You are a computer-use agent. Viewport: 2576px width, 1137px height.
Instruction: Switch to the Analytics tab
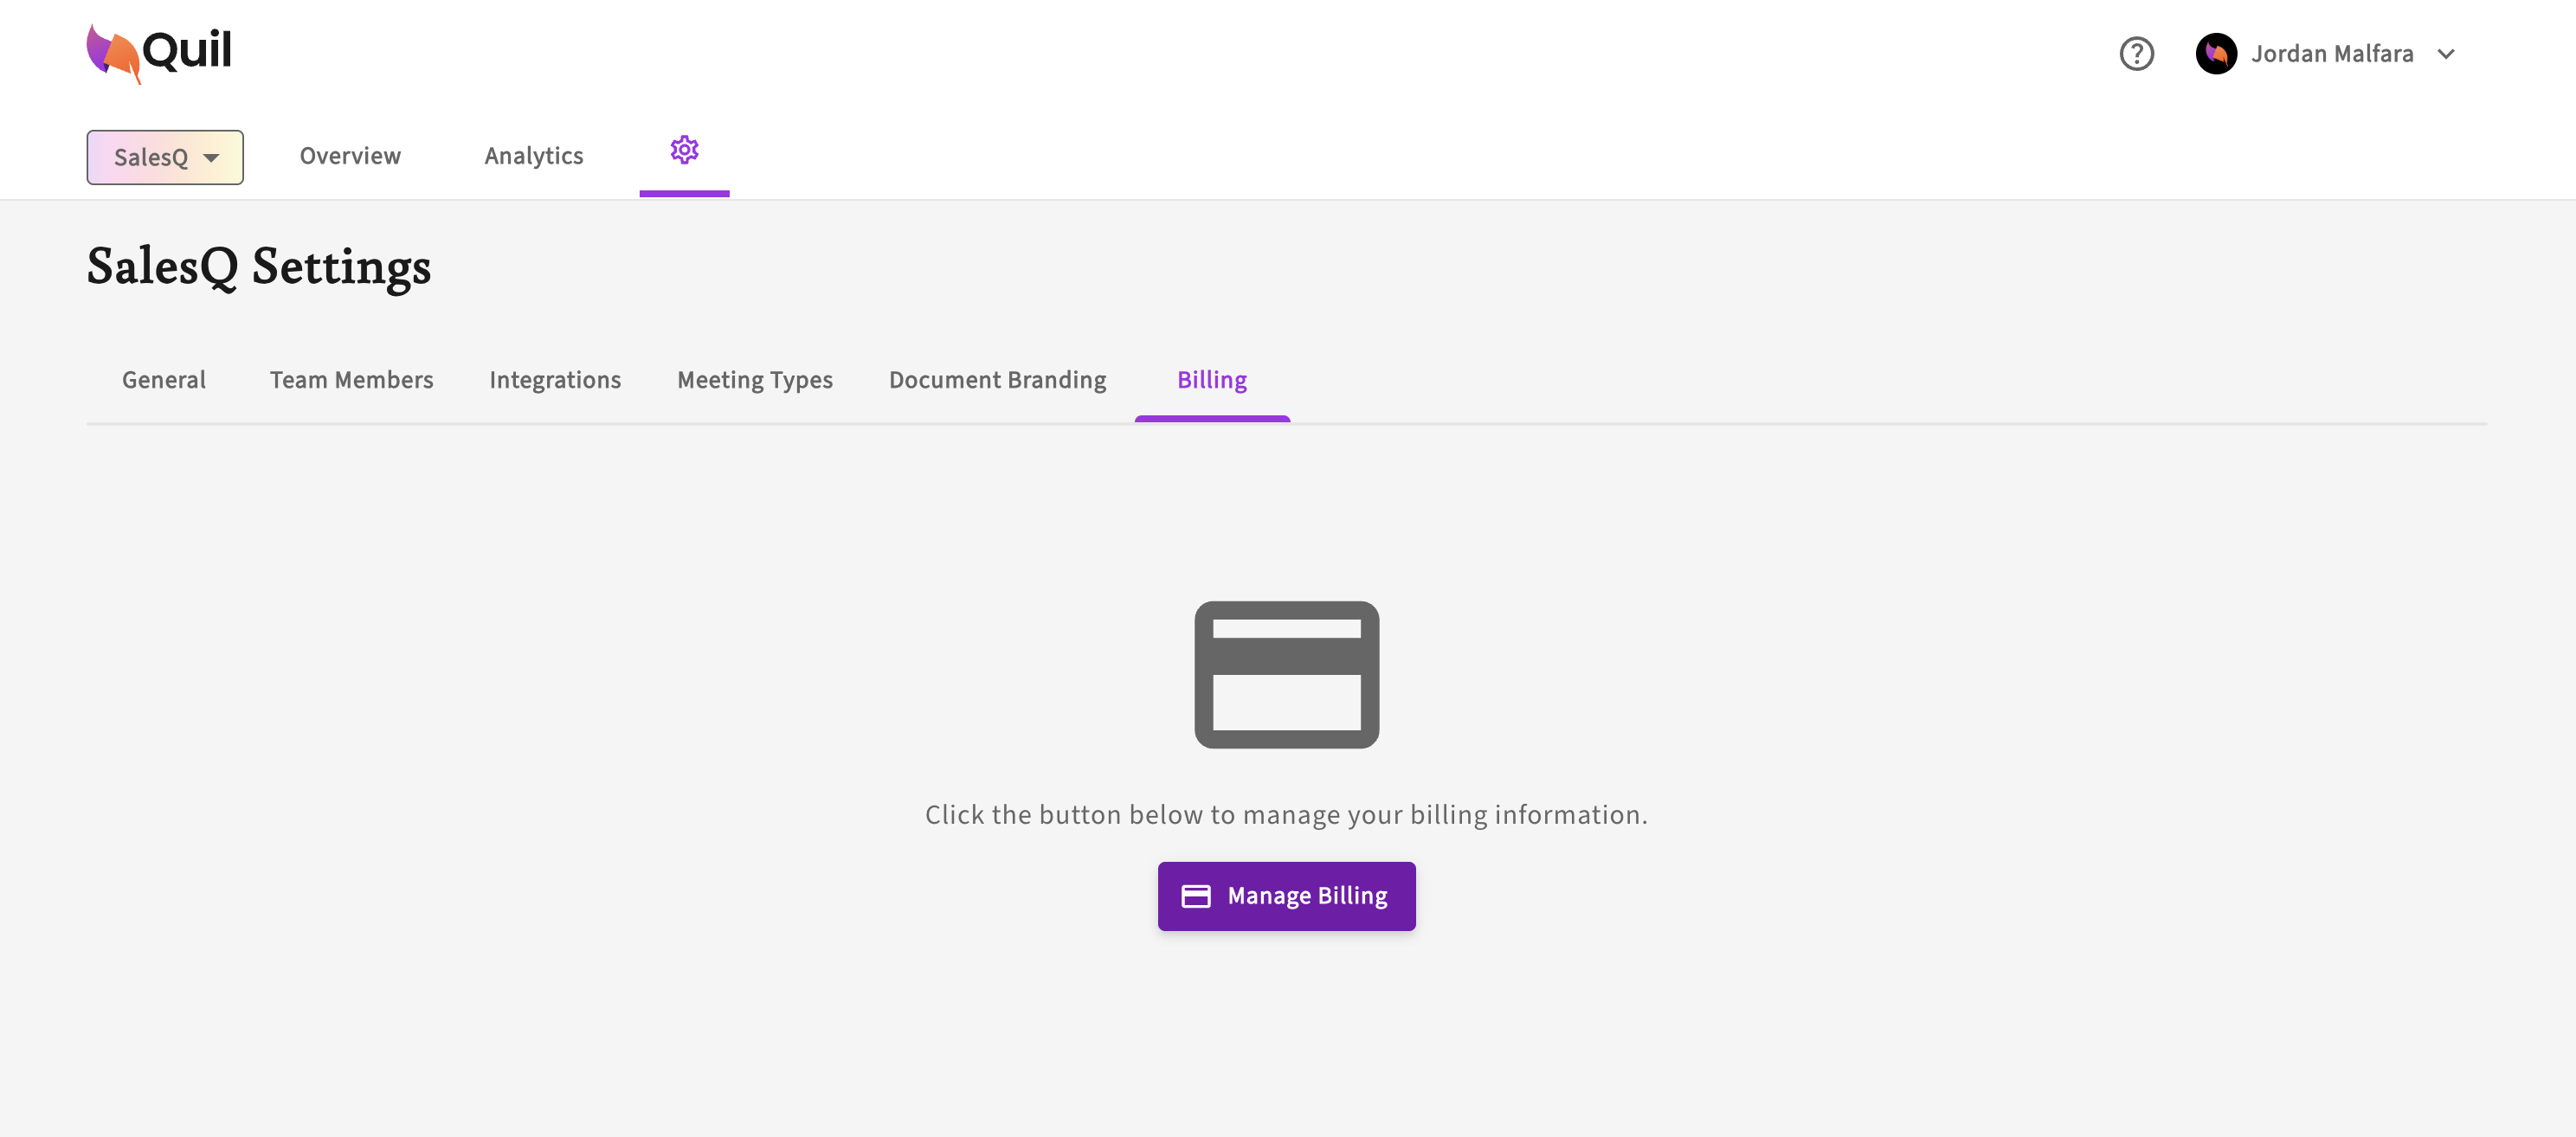coord(534,156)
